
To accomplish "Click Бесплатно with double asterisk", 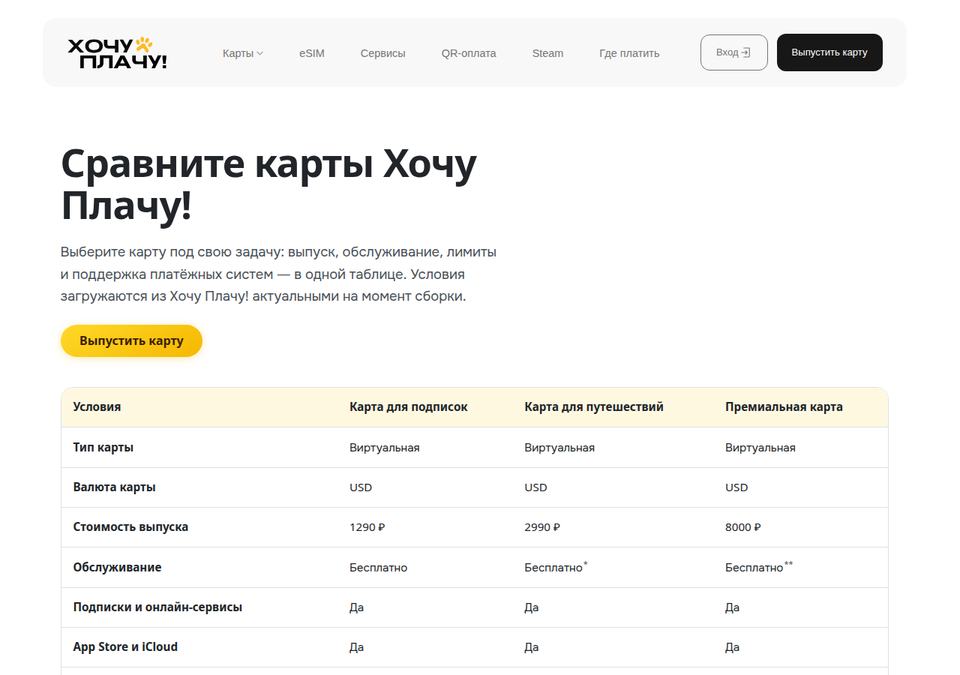I will [x=759, y=567].
